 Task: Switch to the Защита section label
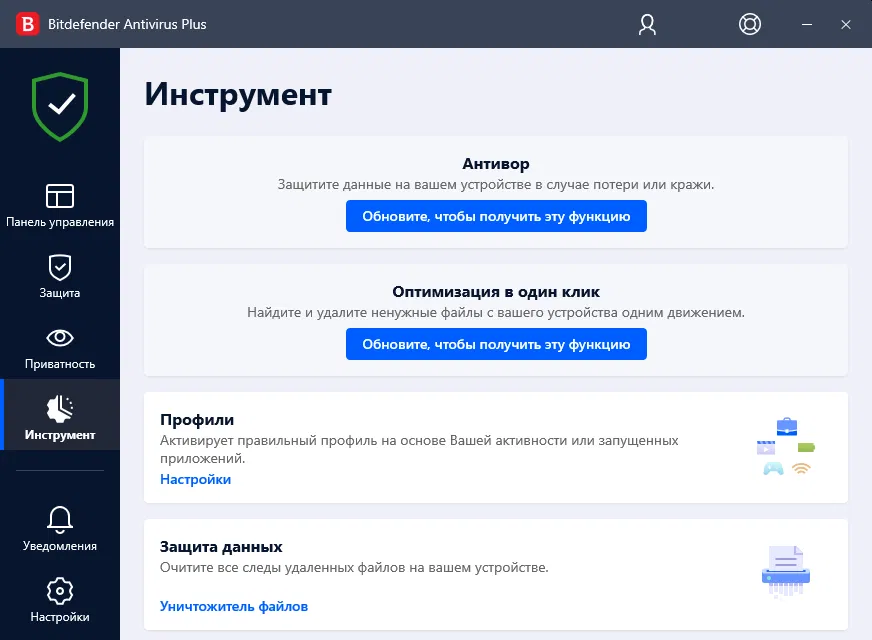(x=60, y=293)
